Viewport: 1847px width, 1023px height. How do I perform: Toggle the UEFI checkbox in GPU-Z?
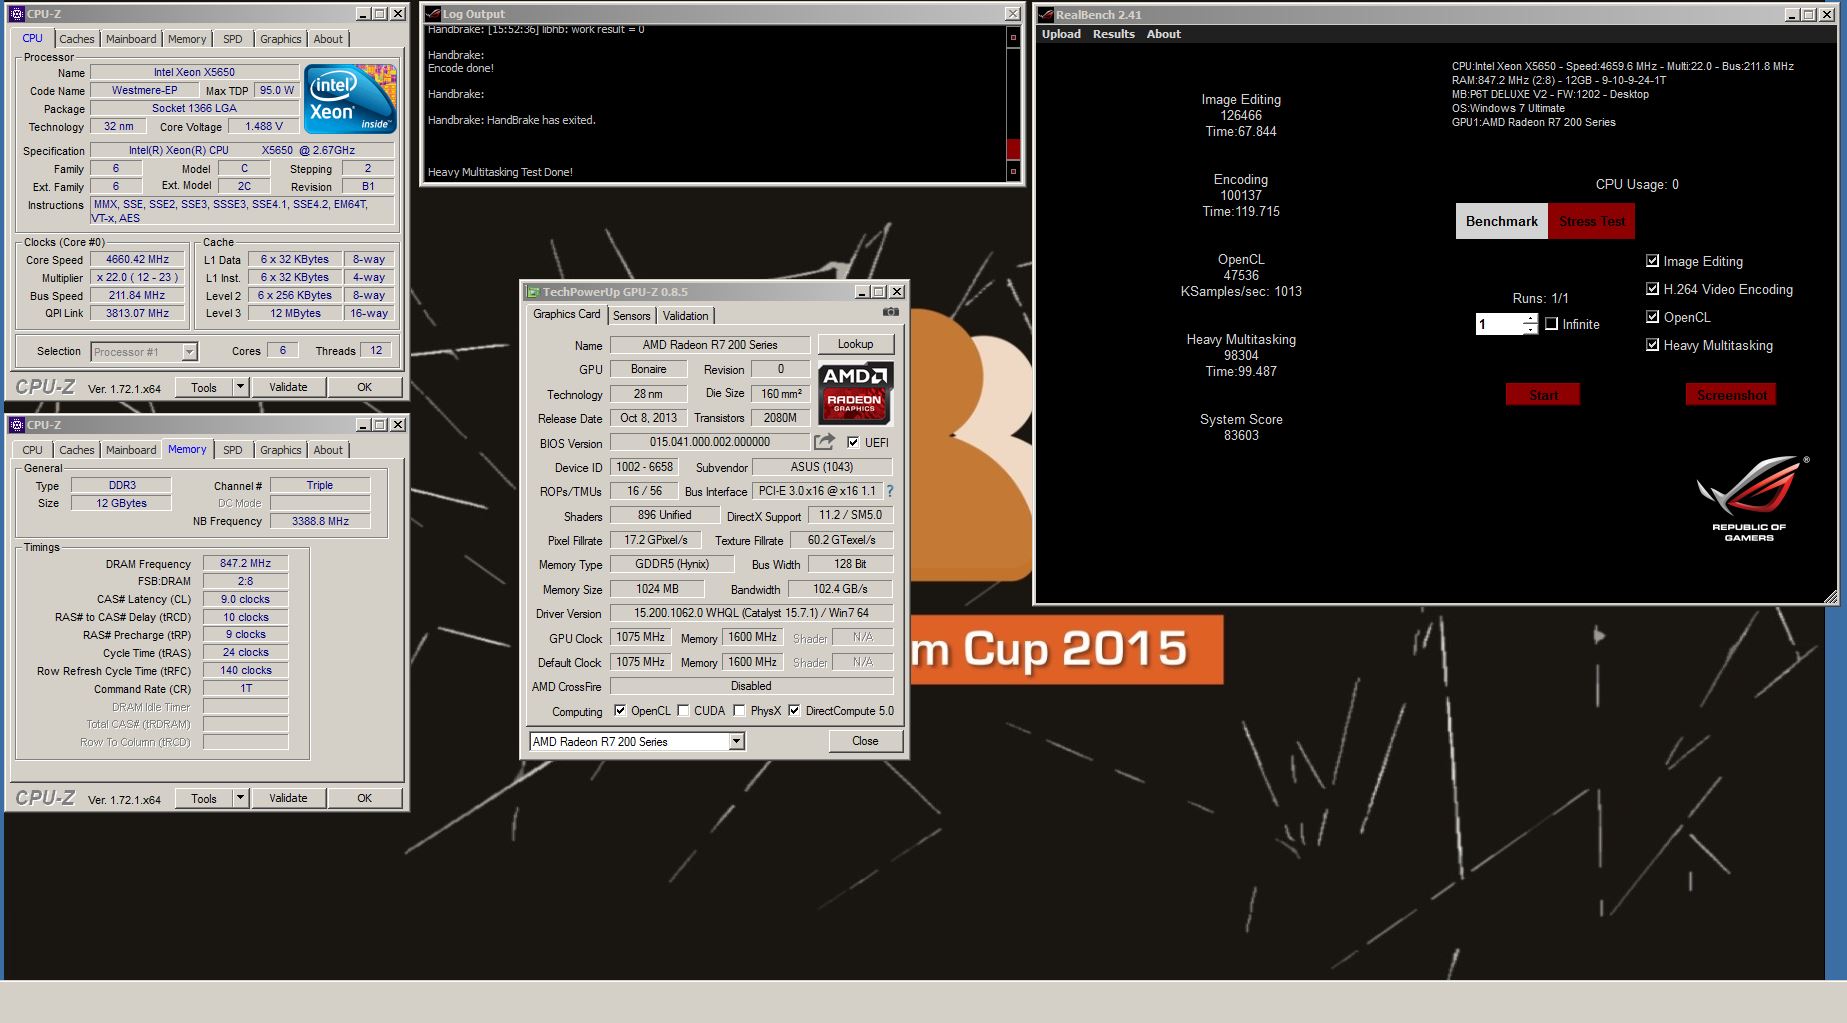[853, 442]
